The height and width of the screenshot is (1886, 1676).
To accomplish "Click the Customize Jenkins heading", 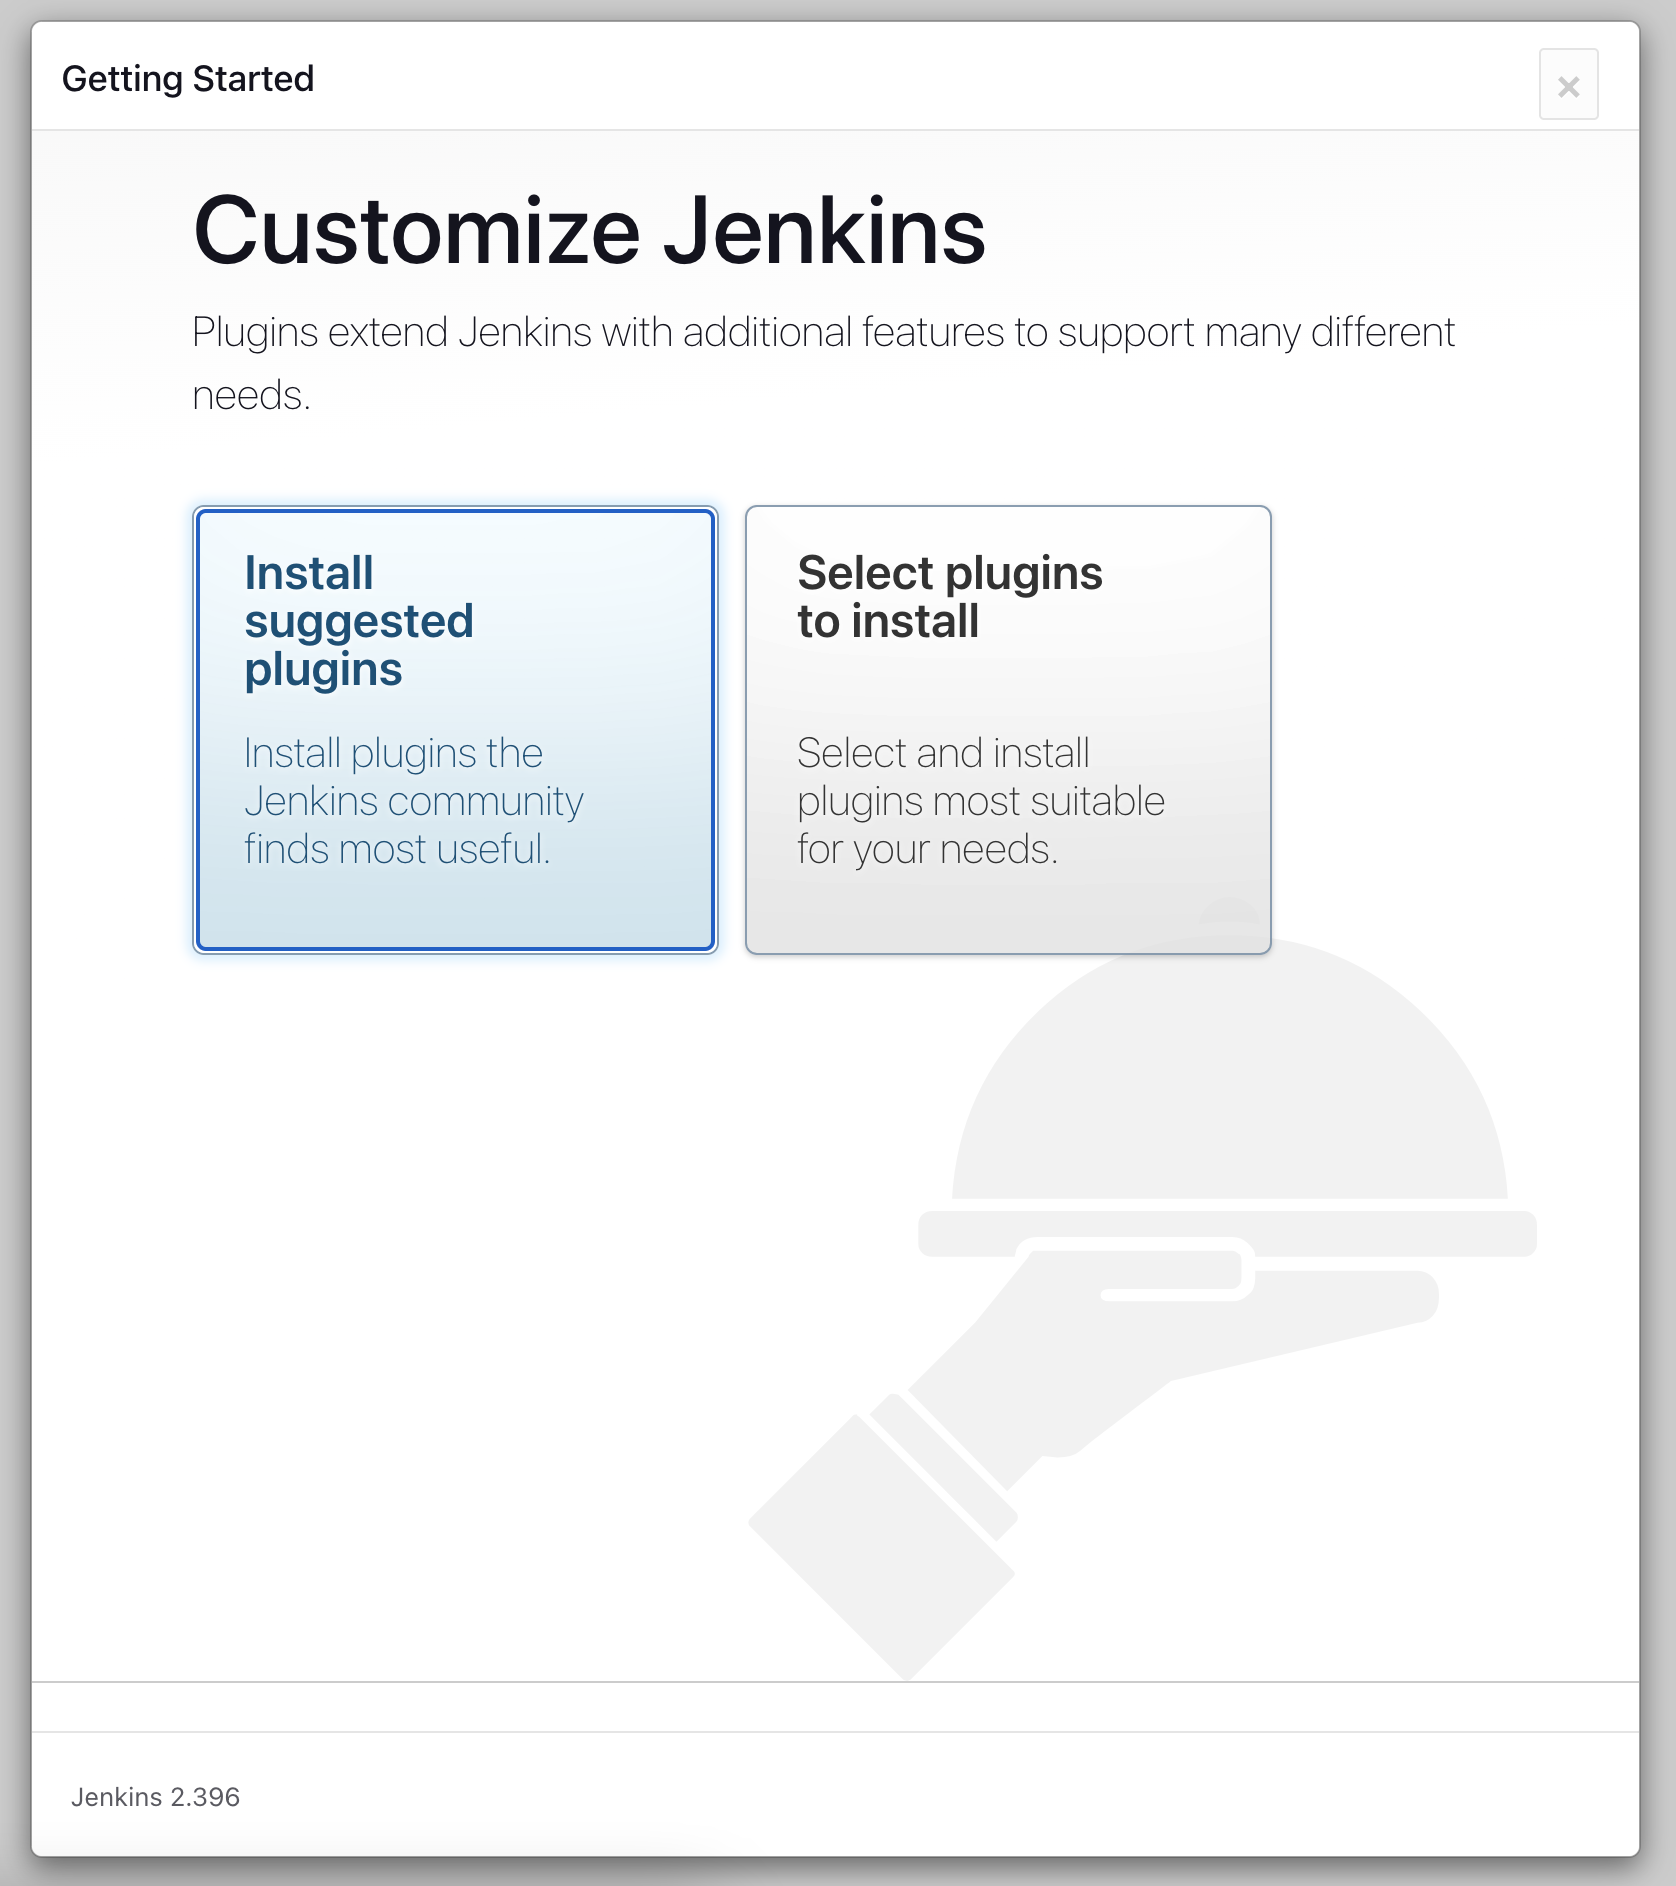I will tap(589, 231).
